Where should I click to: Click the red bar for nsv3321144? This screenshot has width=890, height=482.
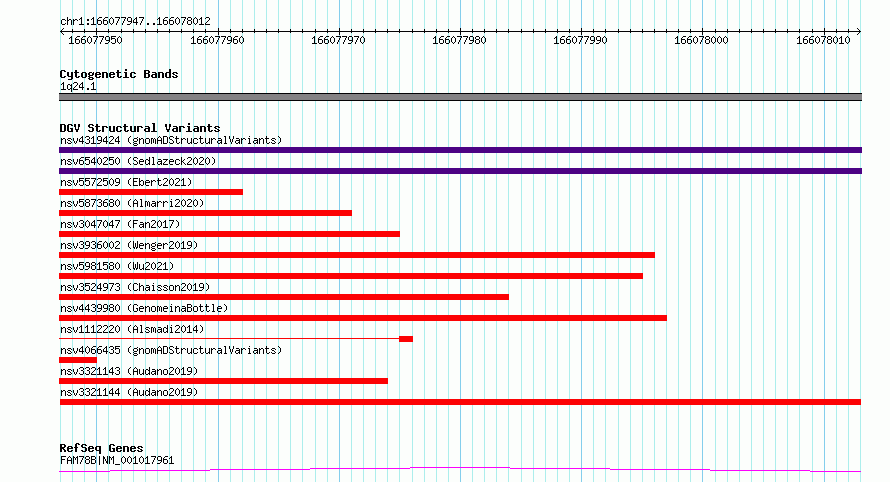460,402
